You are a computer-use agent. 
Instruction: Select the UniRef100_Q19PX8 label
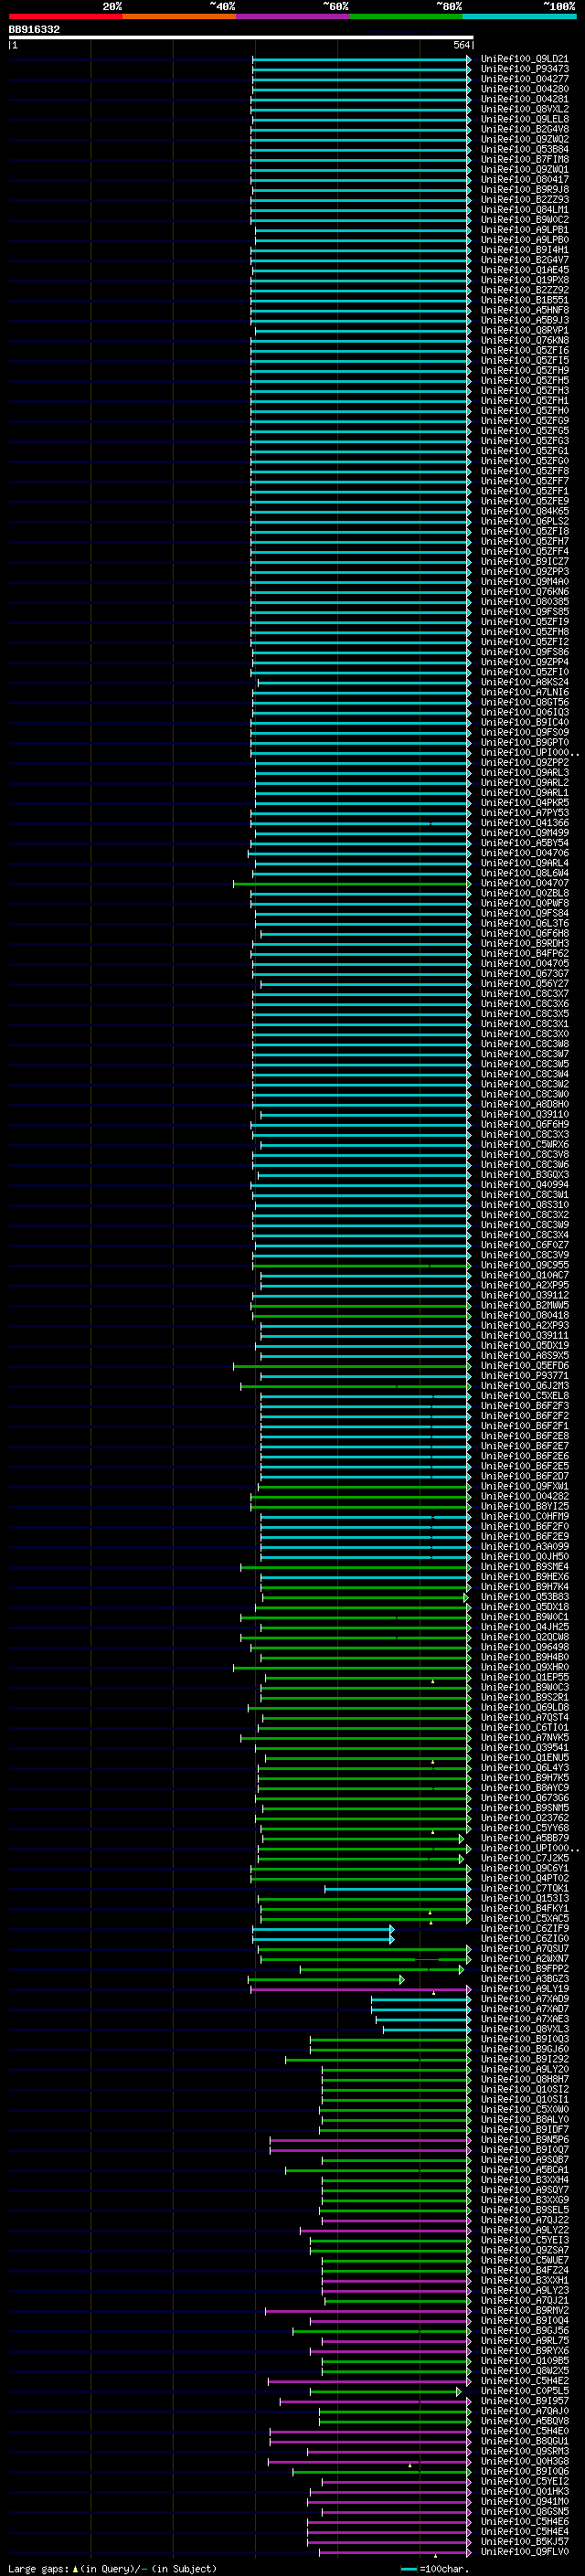pos(524,280)
